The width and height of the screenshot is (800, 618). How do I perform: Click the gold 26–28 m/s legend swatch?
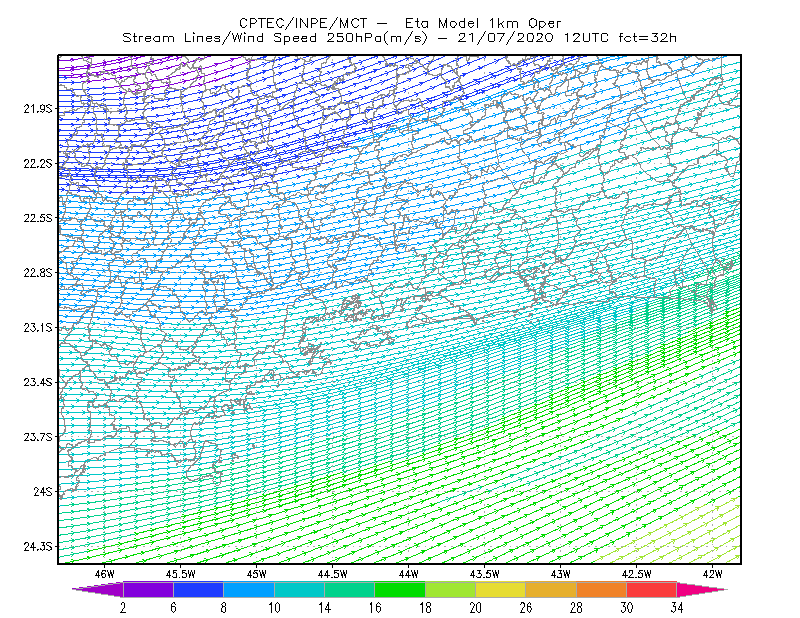pos(551,589)
